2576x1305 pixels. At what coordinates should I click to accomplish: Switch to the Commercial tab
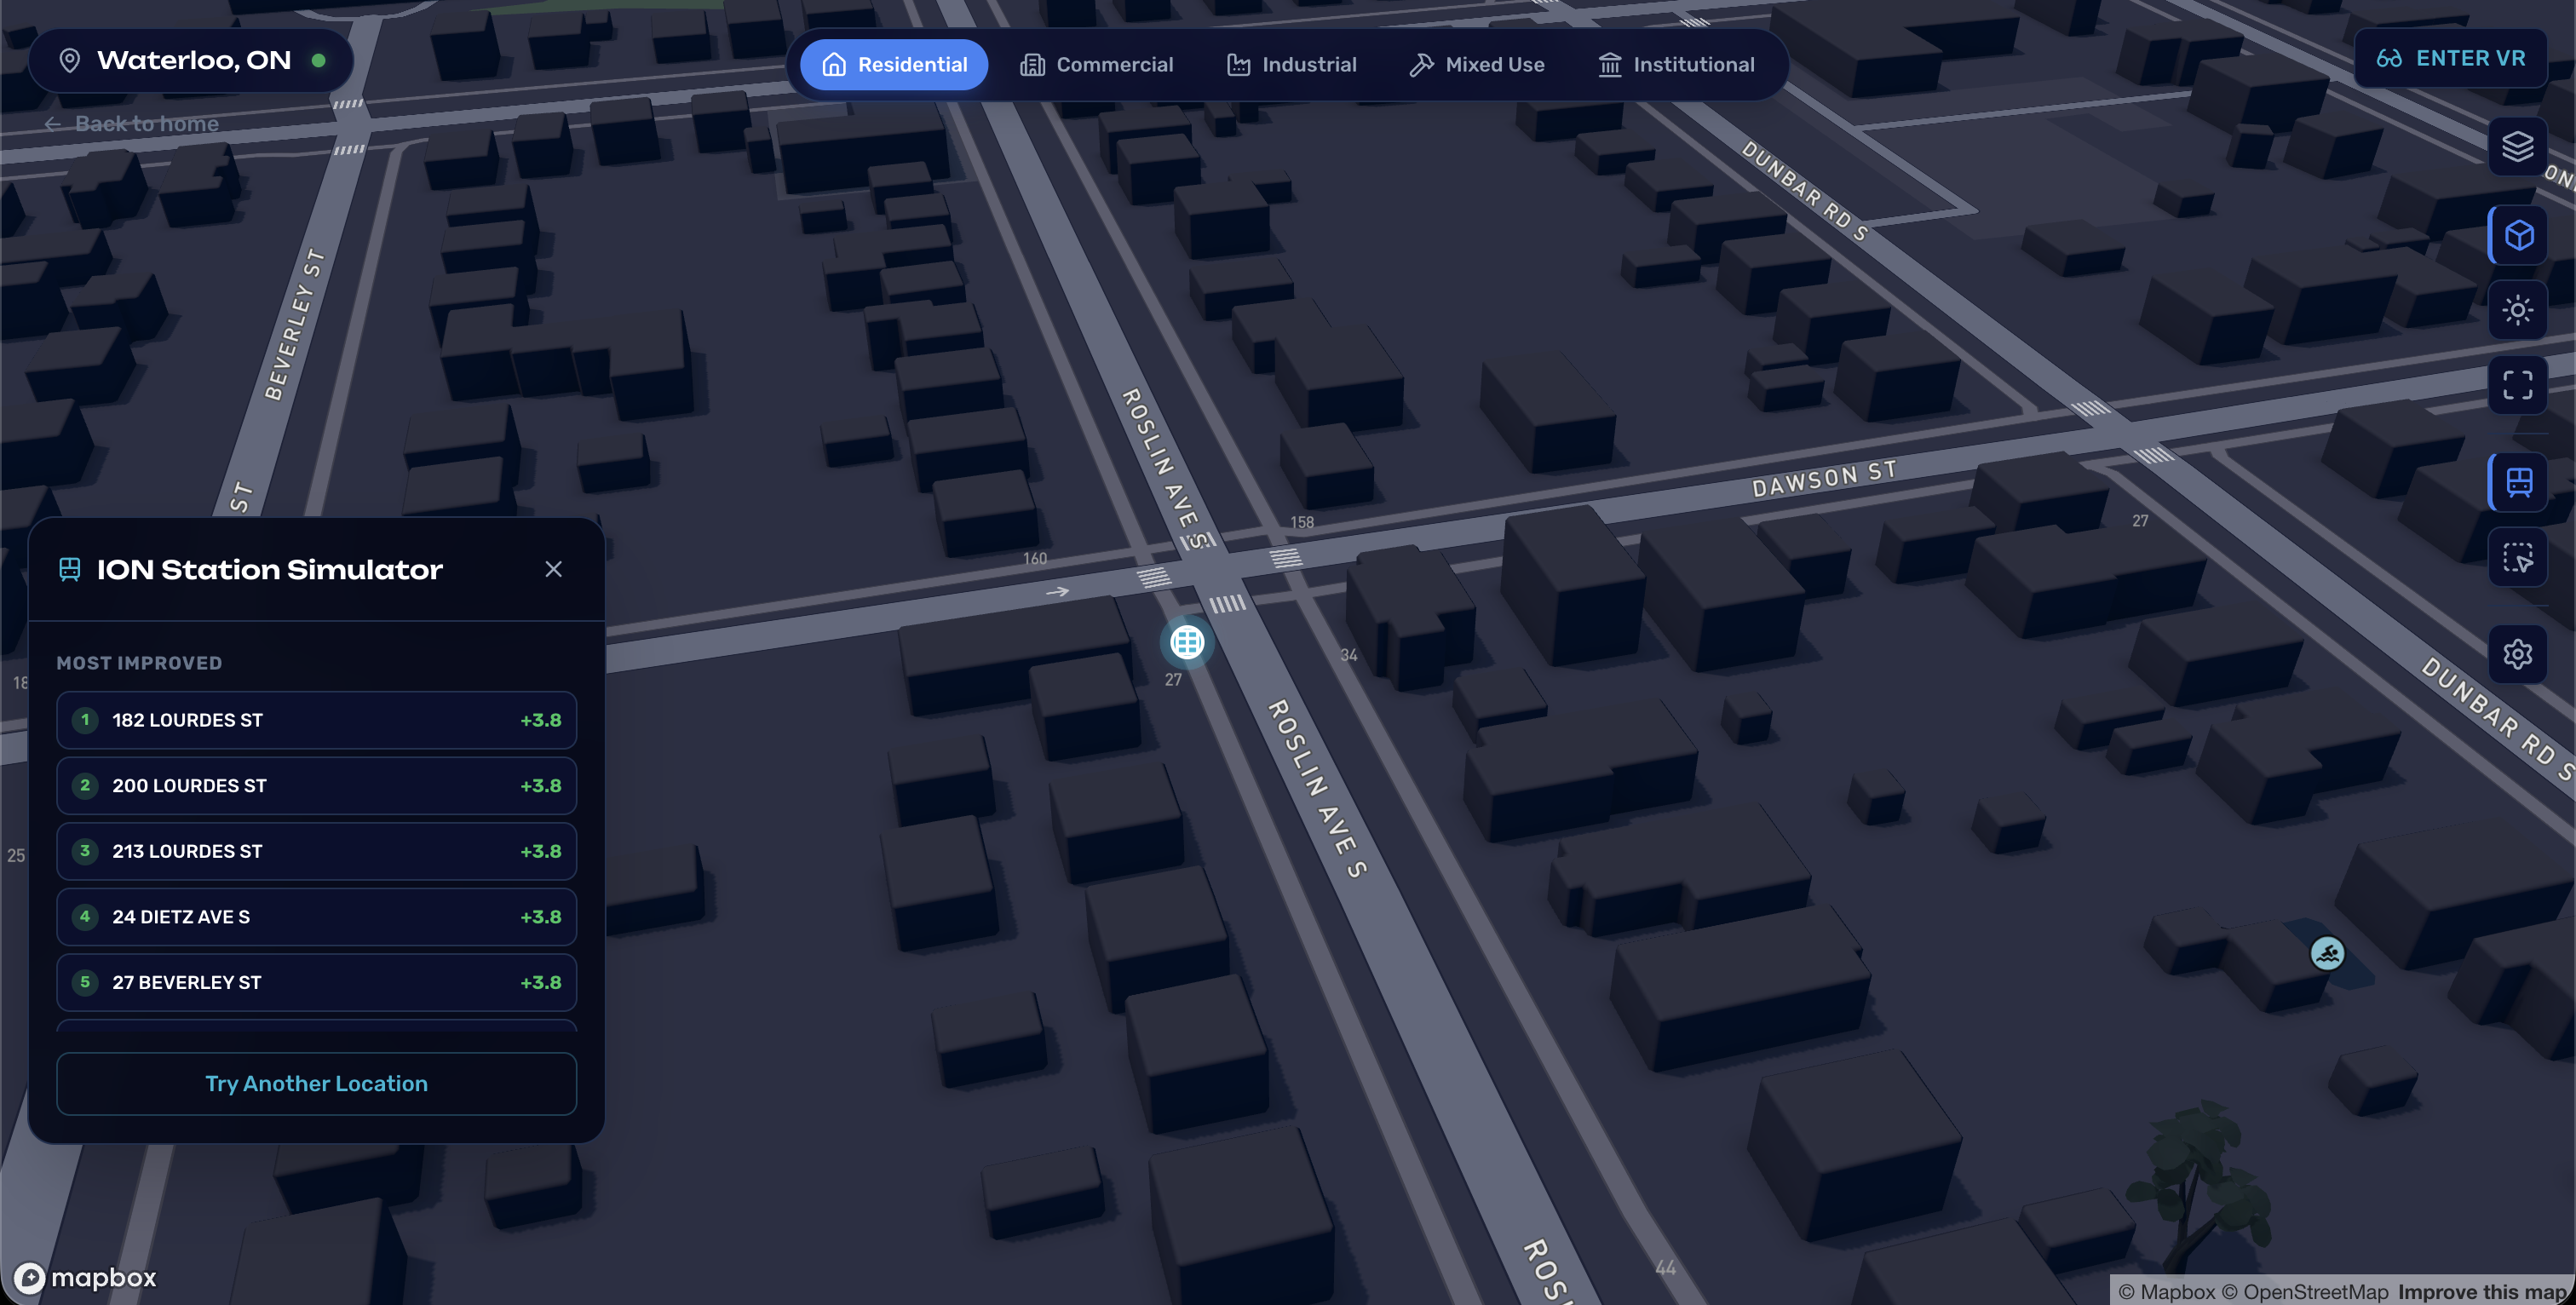pos(1096,65)
